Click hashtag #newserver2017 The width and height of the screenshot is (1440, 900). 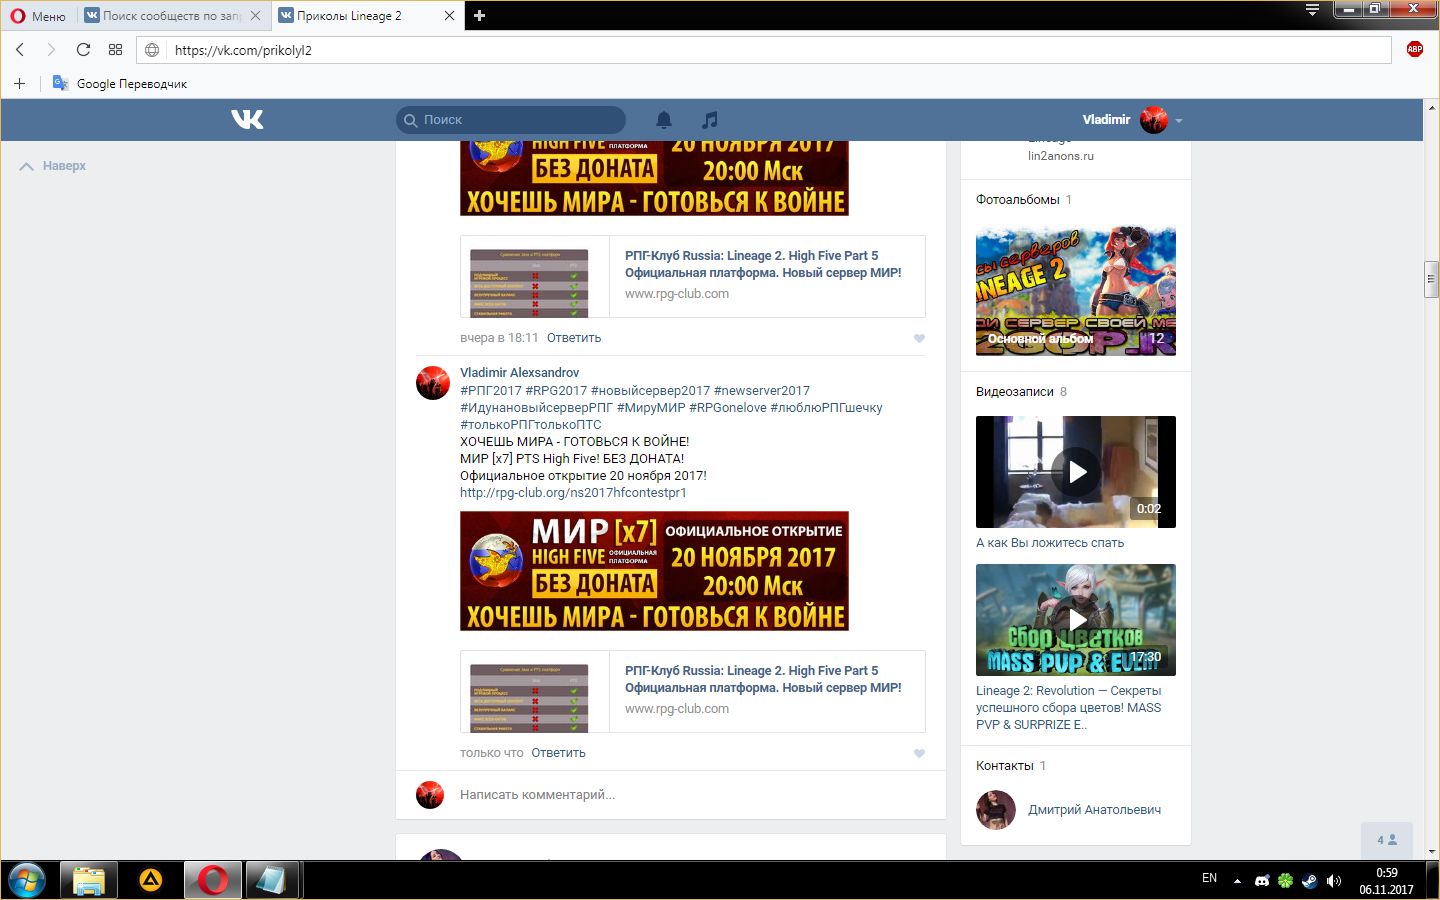pyautogui.click(x=762, y=391)
